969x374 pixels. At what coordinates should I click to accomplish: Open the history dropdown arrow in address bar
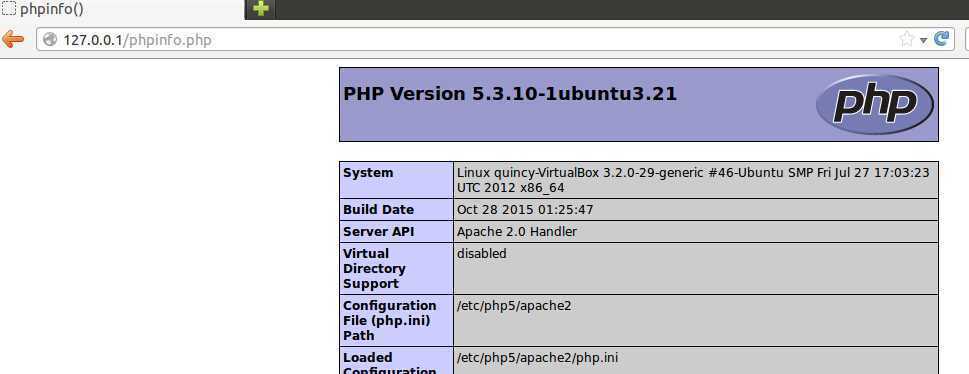click(923, 40)
